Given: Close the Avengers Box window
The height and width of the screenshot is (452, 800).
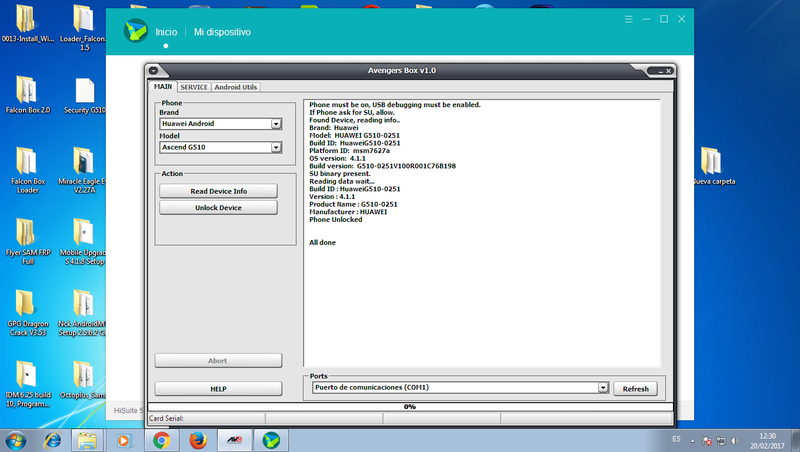Looking at the screenshot, I should [x=668, y=71].
